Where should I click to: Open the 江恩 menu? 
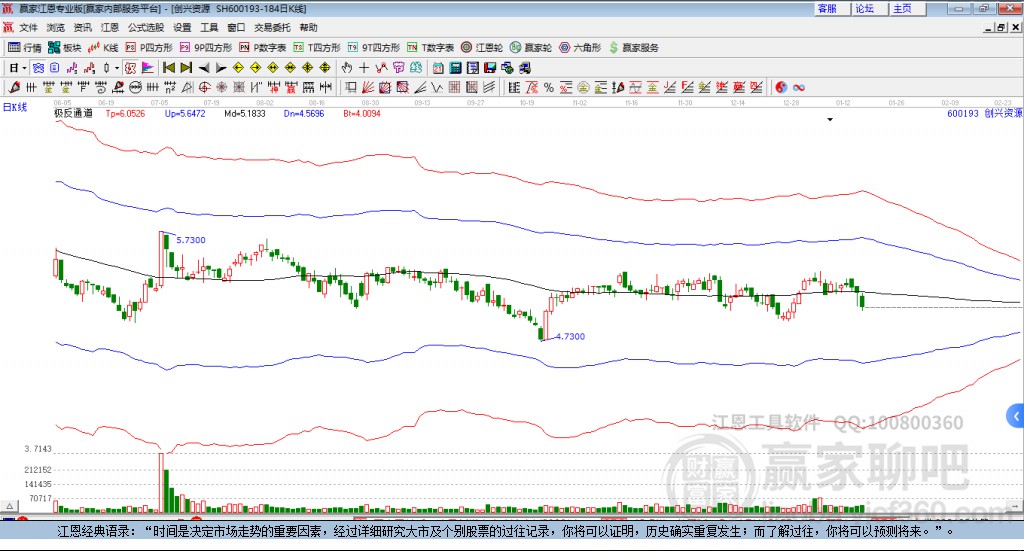pos(109,28)
